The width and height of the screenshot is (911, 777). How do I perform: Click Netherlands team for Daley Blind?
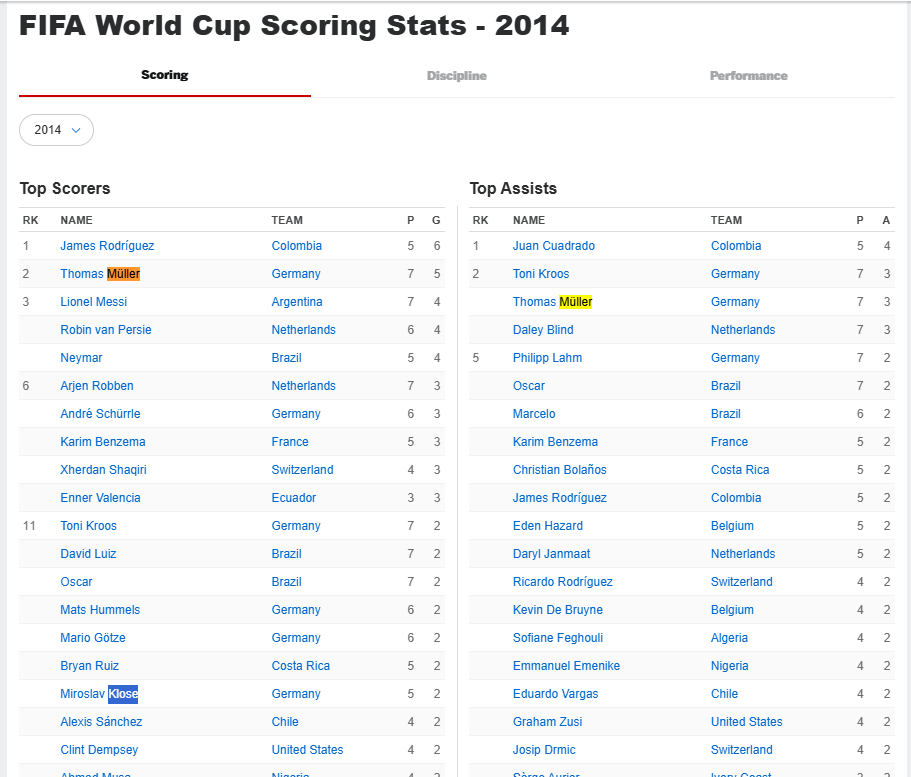point(743,330)
